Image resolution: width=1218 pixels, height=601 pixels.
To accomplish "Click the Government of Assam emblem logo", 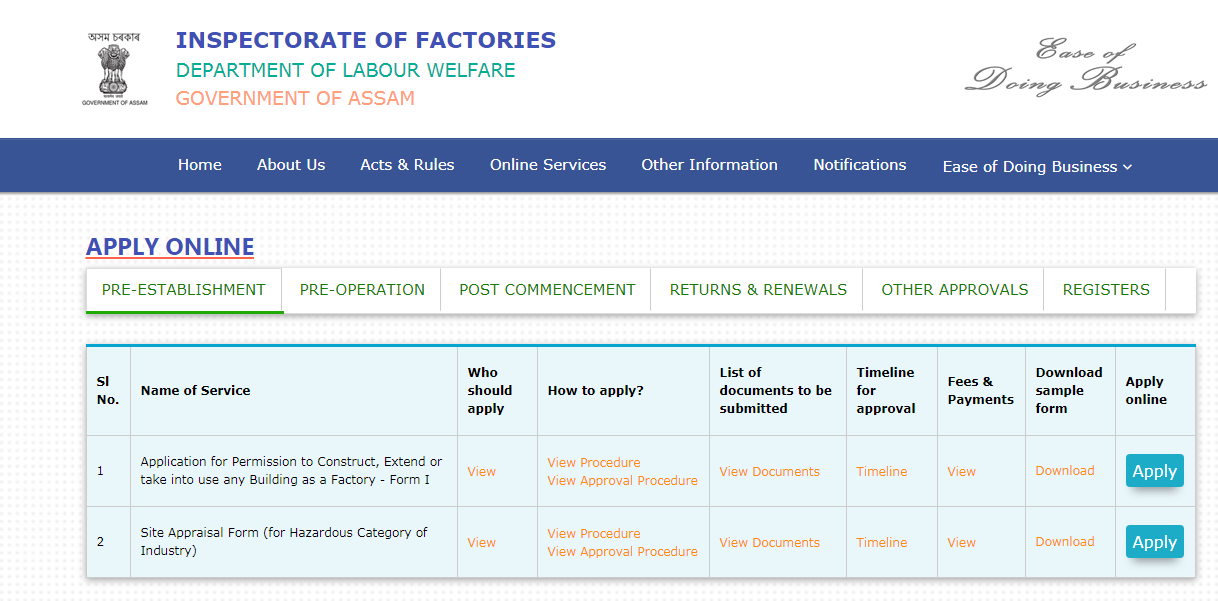I will click(x=114, y=65).
